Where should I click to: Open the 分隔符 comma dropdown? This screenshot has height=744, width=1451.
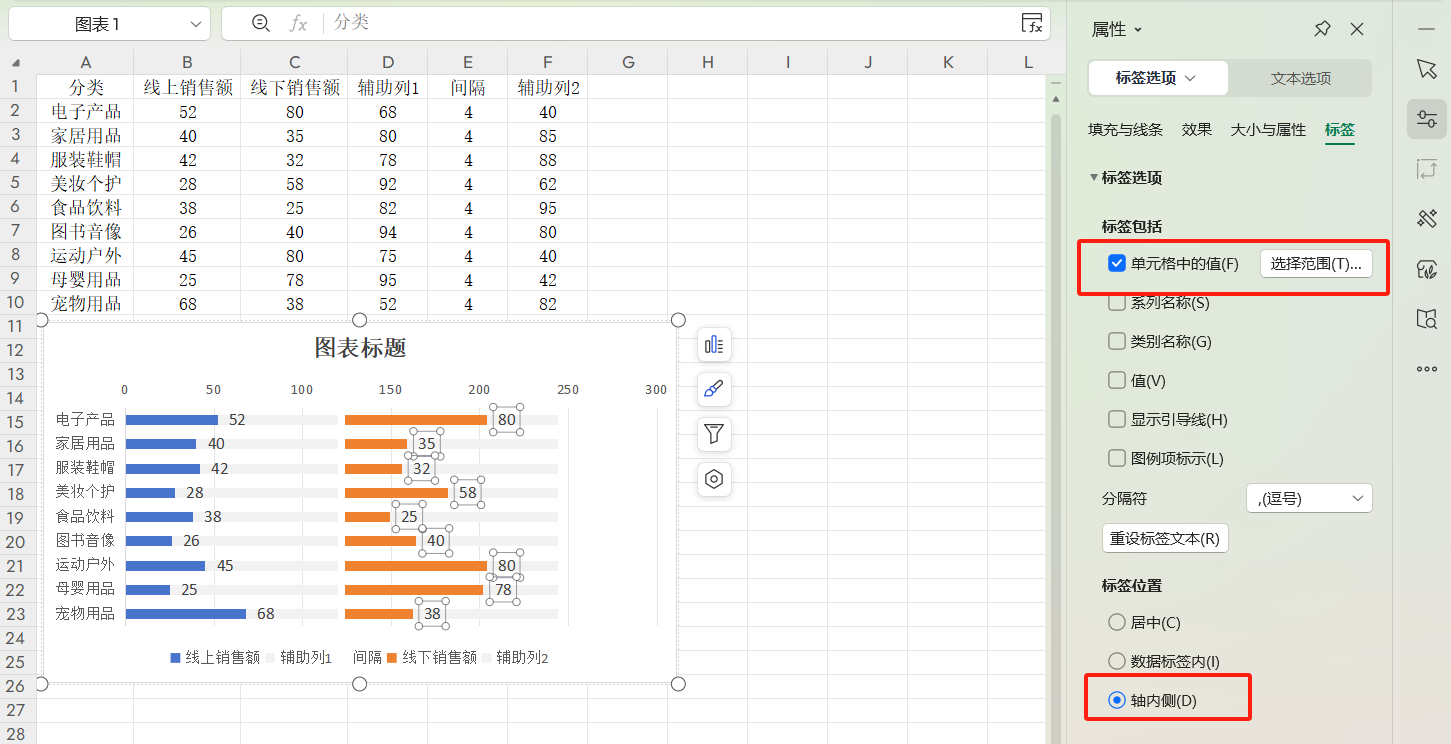1308,497
